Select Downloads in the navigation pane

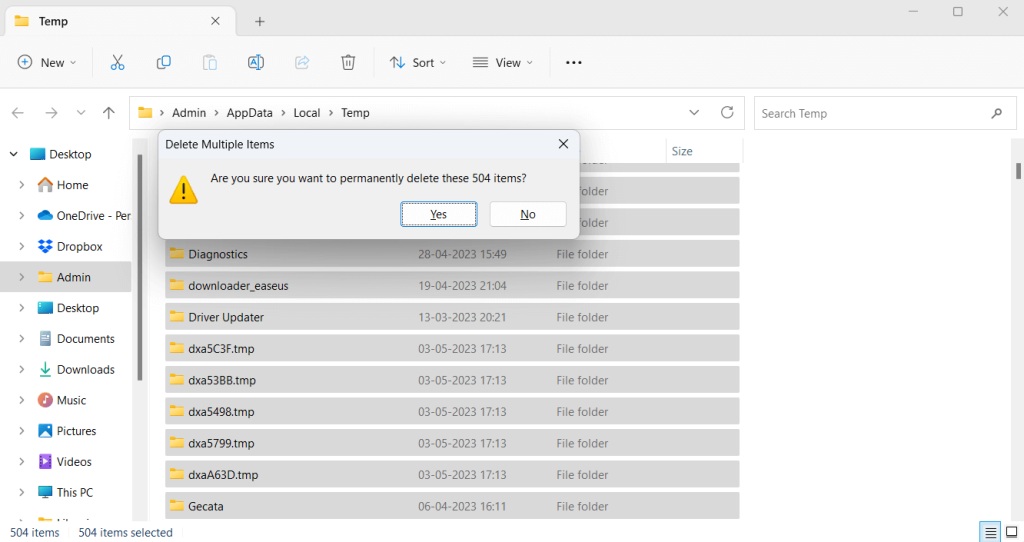pos(85,370)
